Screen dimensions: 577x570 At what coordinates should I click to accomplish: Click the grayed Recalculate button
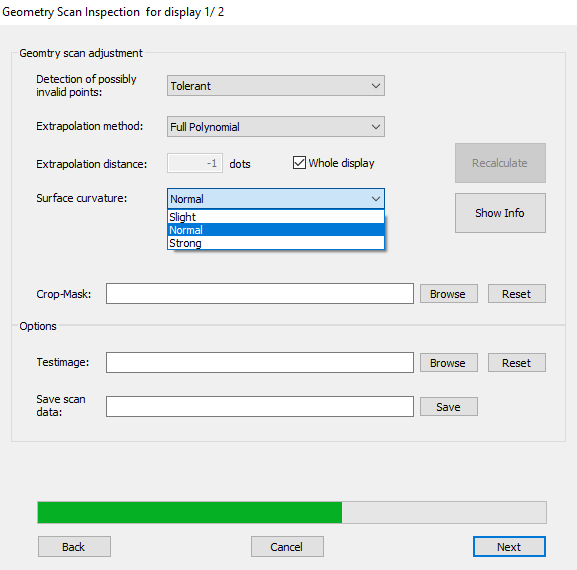point(500,163)
